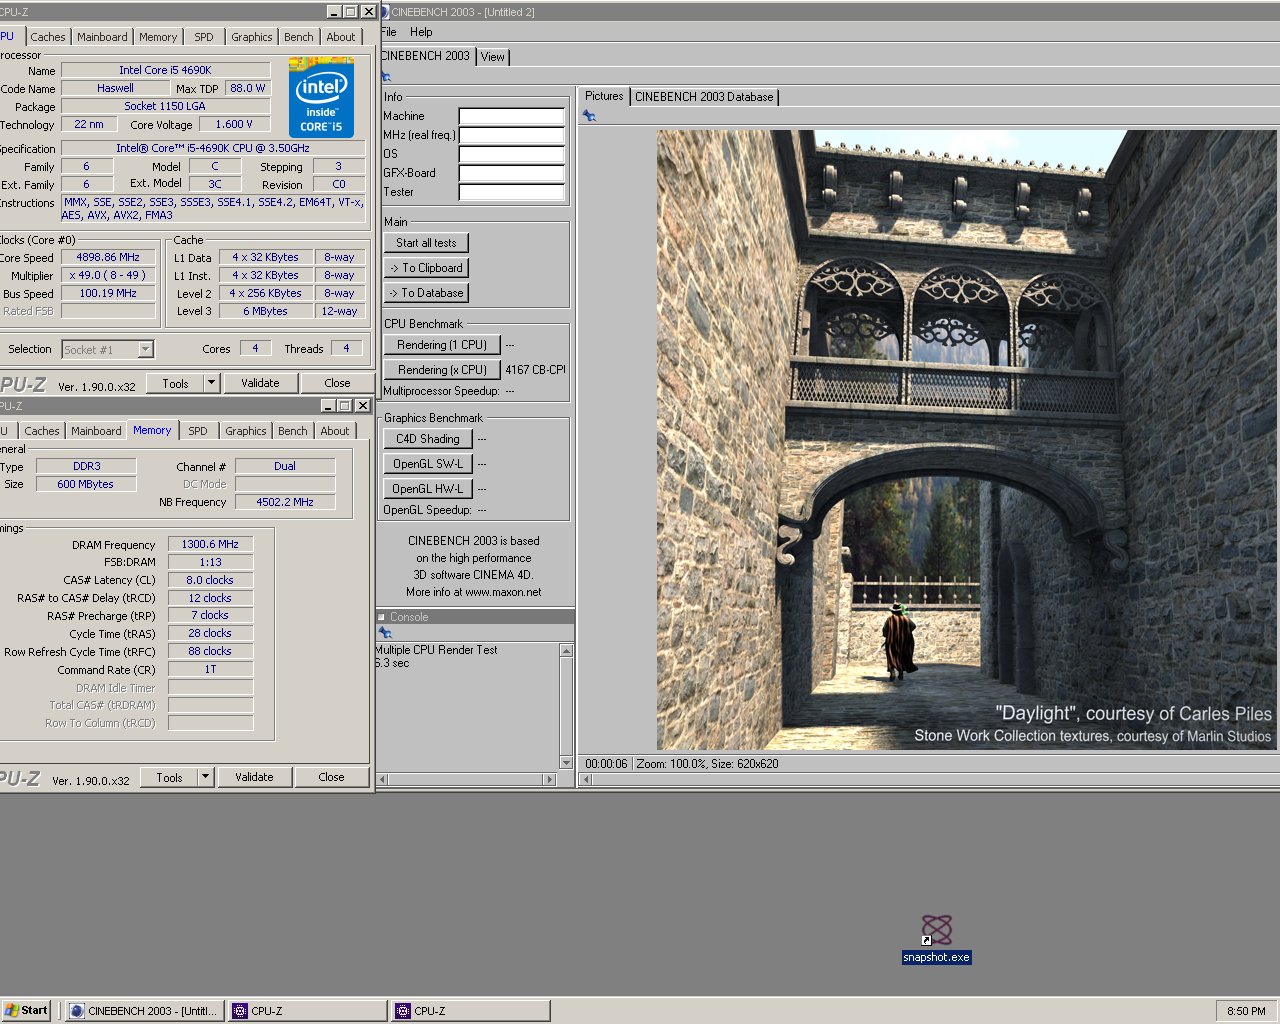Click Close button in lower CPU-Z window
The width and height of the screenshot is (1280, 1024).
tap(332, 777)
